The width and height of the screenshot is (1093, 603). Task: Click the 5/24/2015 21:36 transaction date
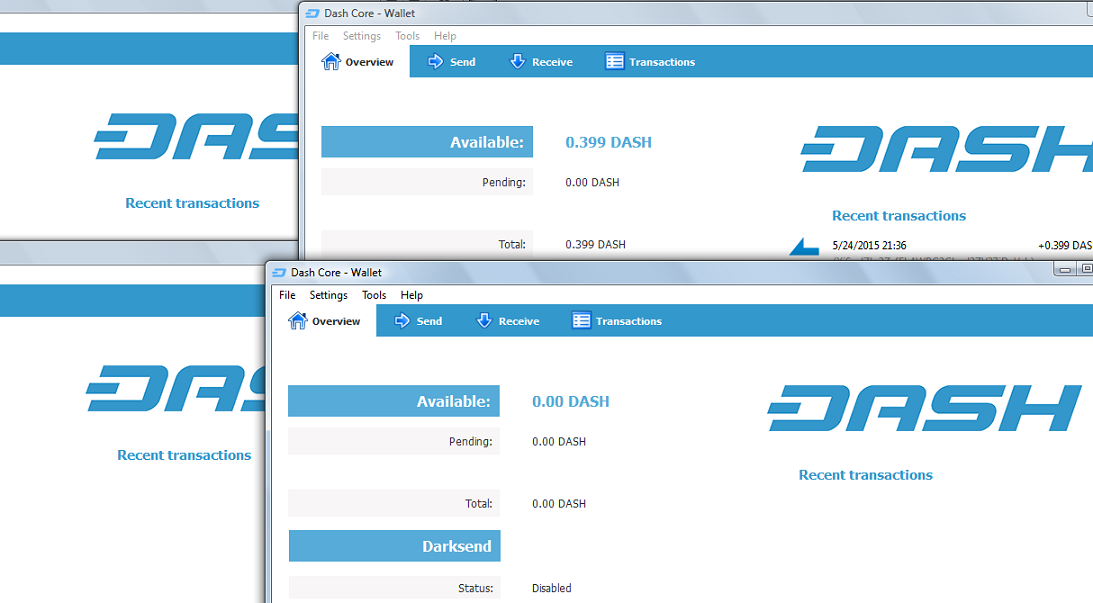tap(869, 245)
